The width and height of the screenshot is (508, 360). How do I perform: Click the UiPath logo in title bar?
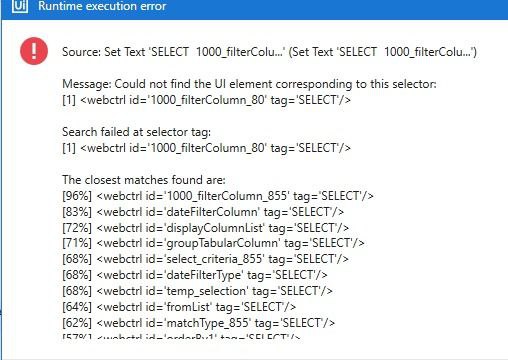click(x=20, y=6)
